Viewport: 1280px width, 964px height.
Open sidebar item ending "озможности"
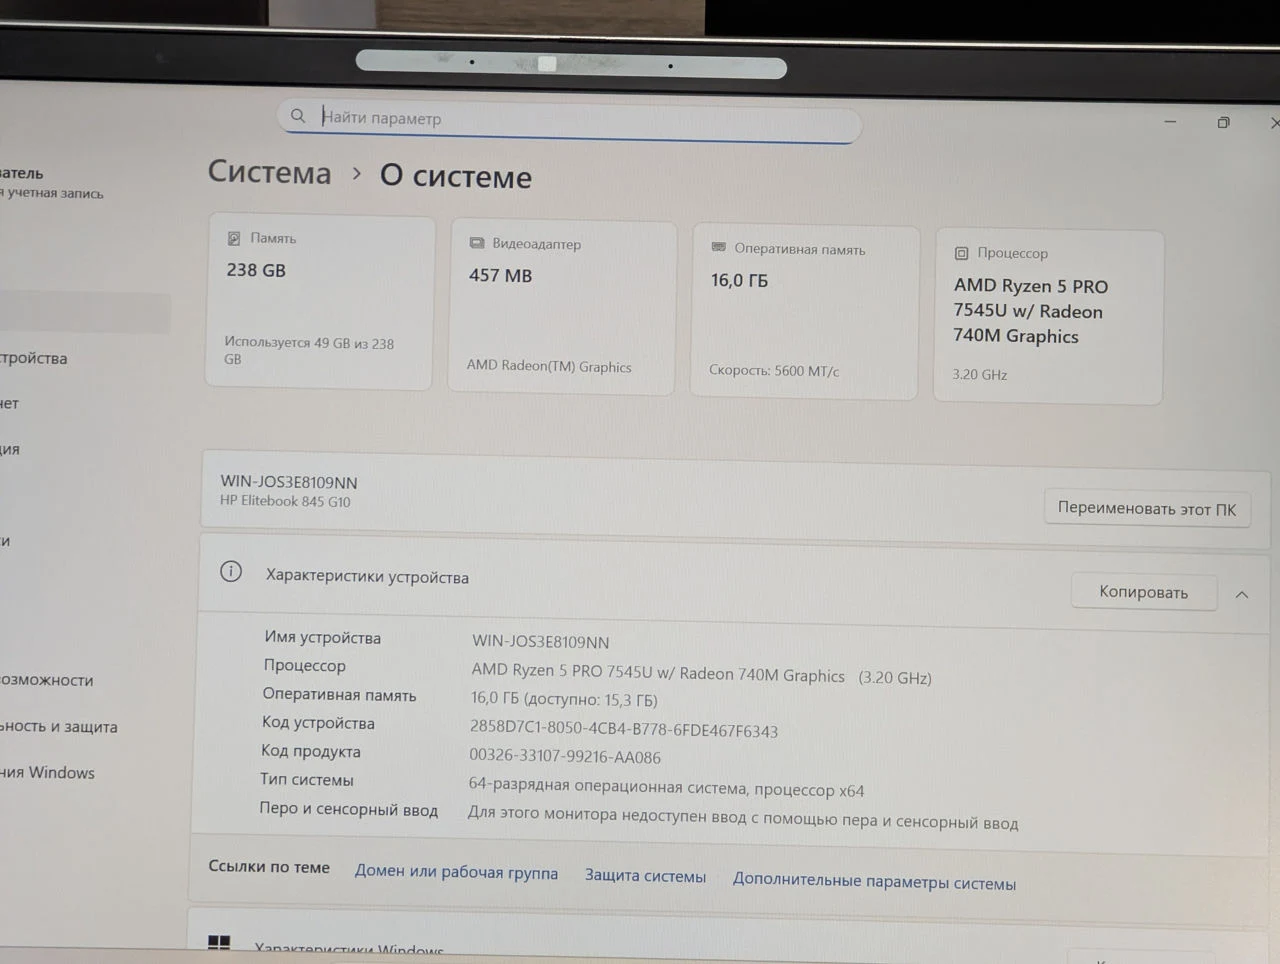[x=46, y=680]
